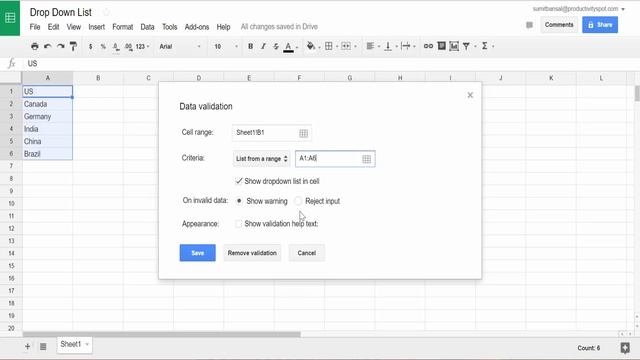Insert a chart from toolbar
The height and width of the screenshot is (360, 640).
[454, 46]
